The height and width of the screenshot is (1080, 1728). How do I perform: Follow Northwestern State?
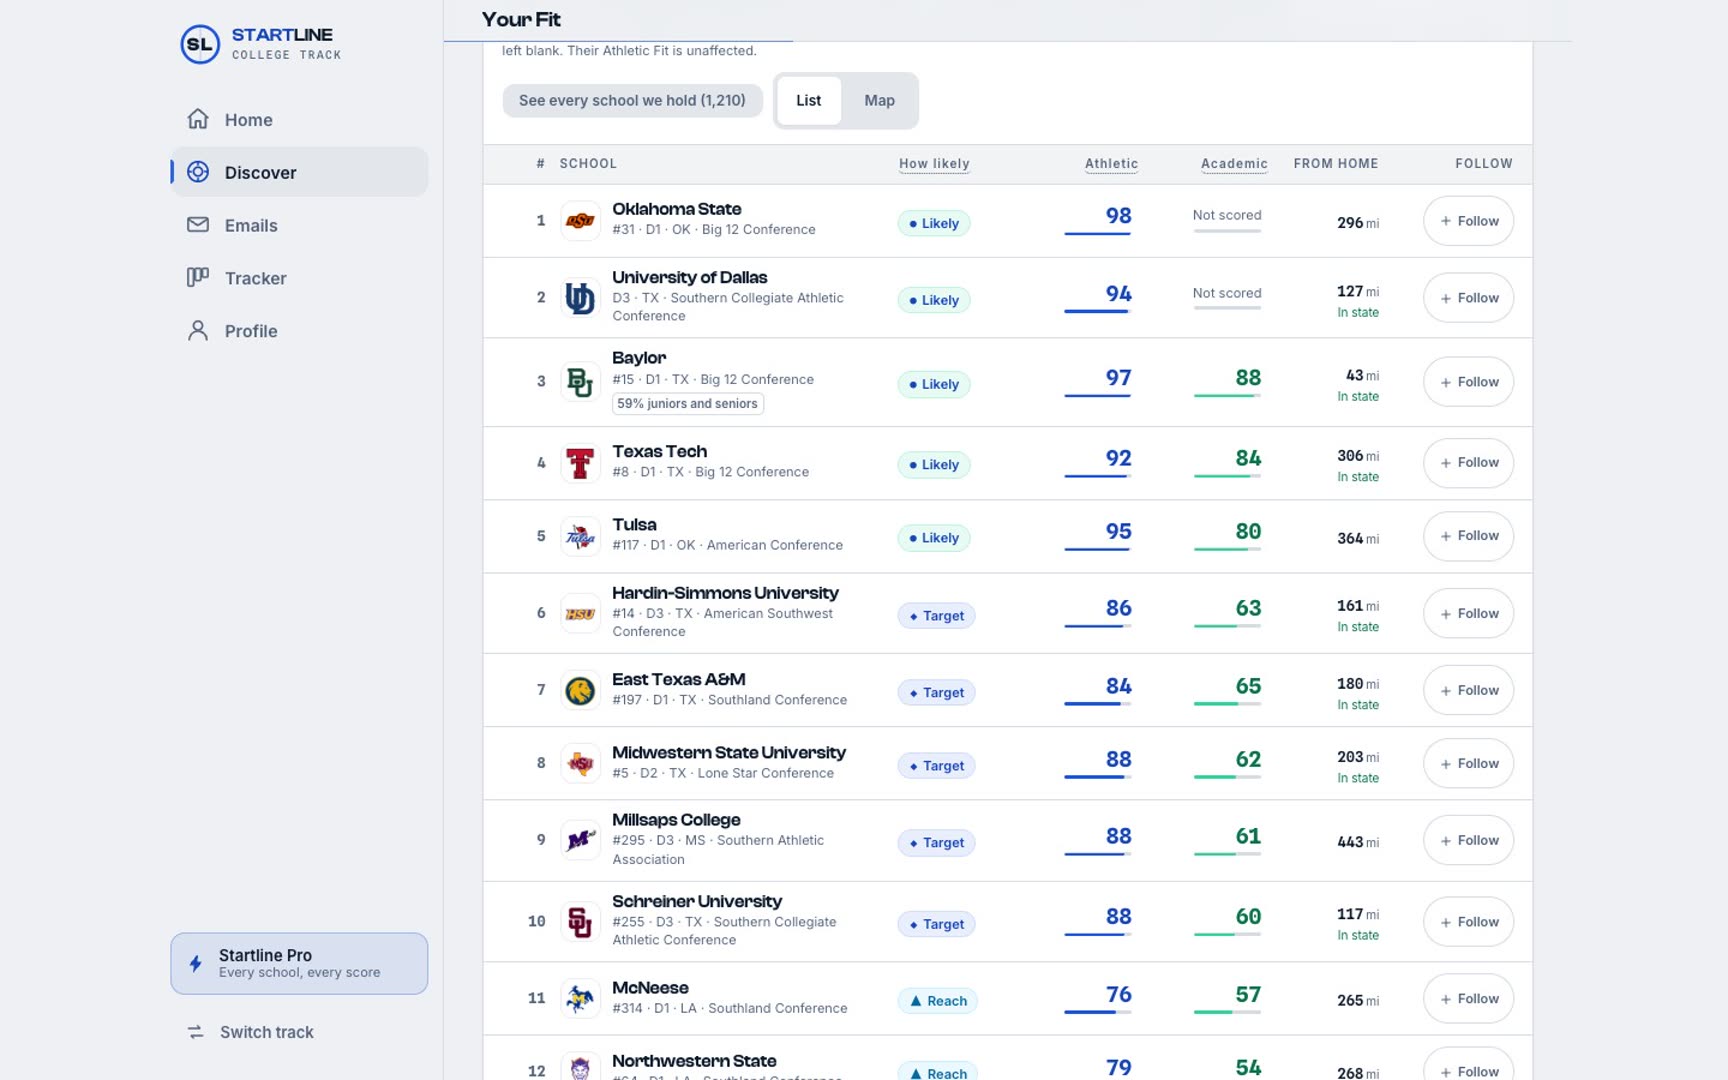point(1468,1066)
